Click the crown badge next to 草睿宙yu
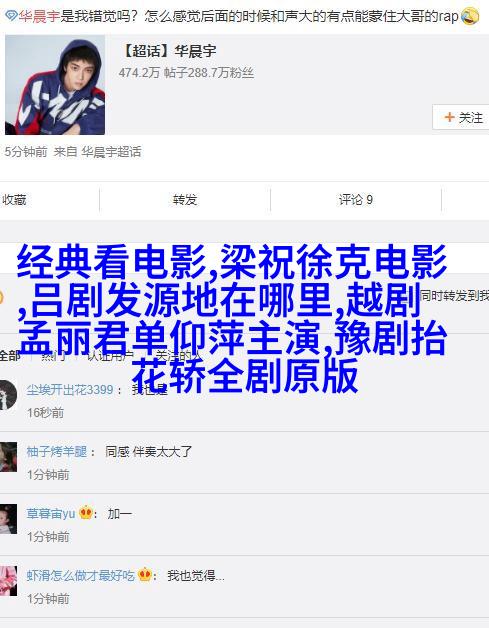Screen dimensions: 489x628 coord(85,513)
